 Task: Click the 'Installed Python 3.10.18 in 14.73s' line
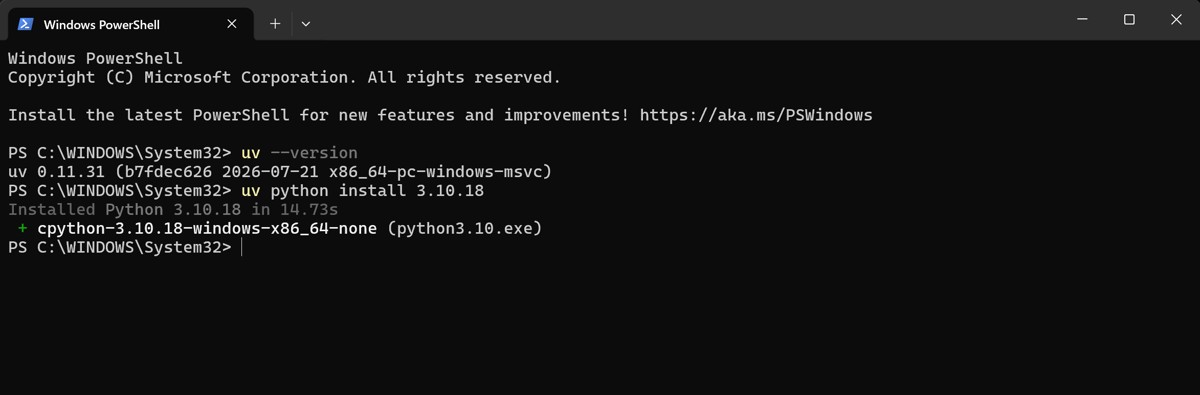(173, 210)
